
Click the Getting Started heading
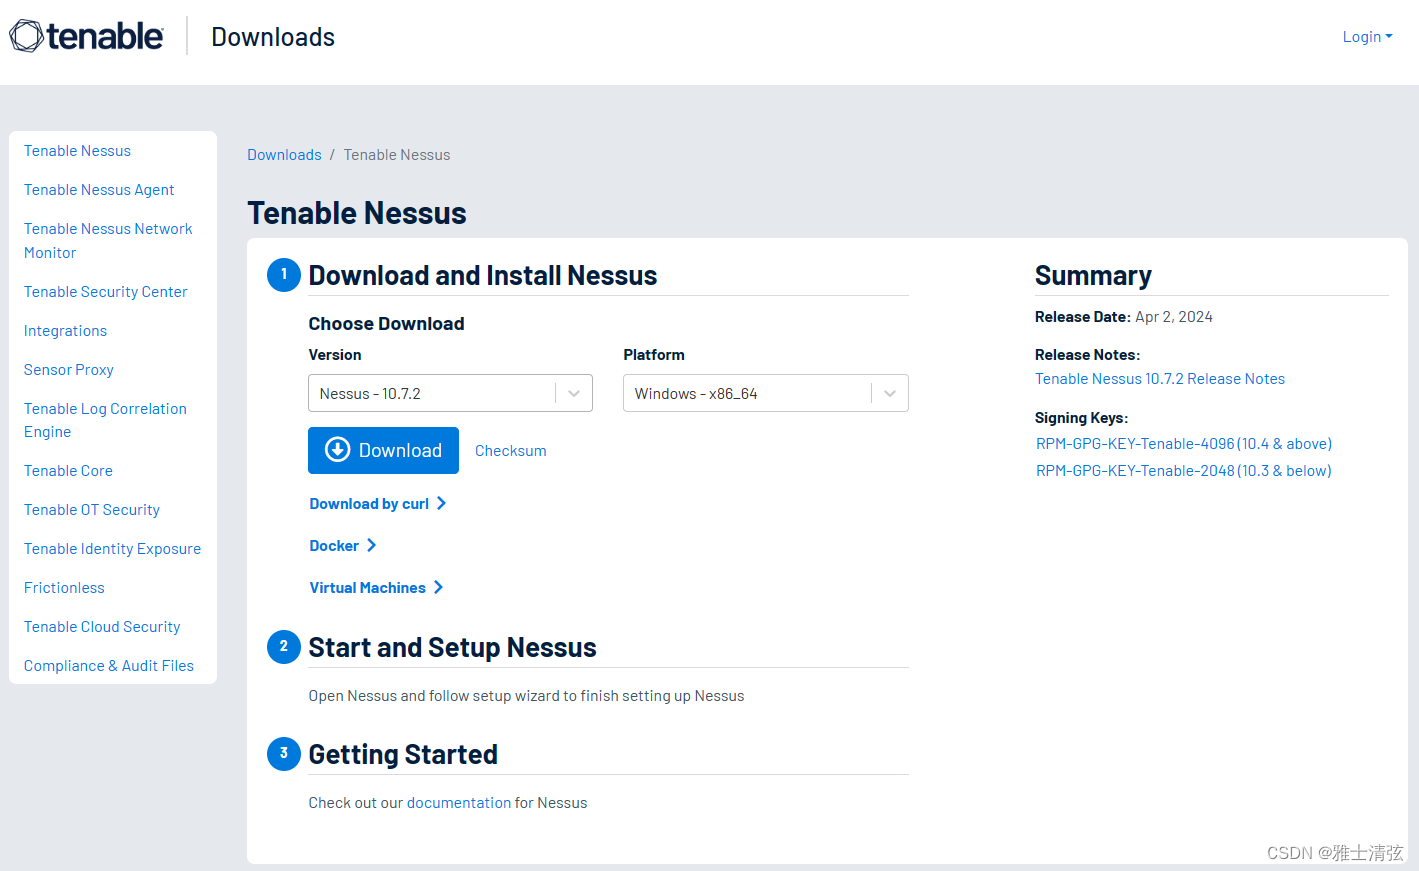click(x=403, y=755)
